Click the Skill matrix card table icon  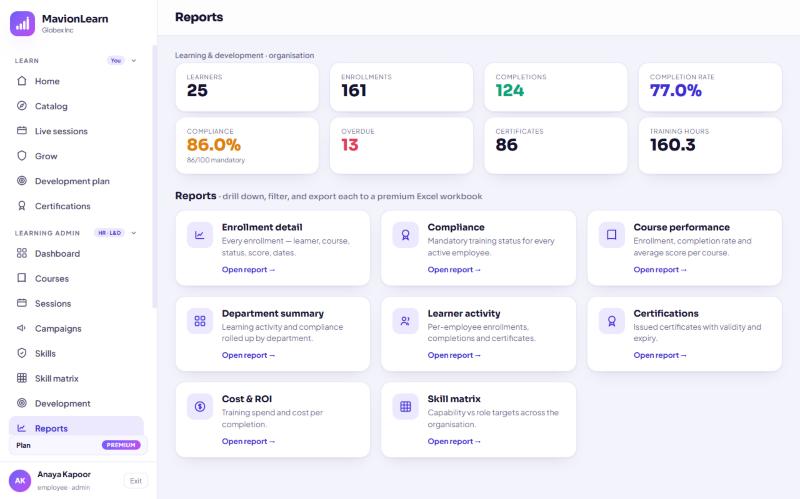tap(406, 407)
